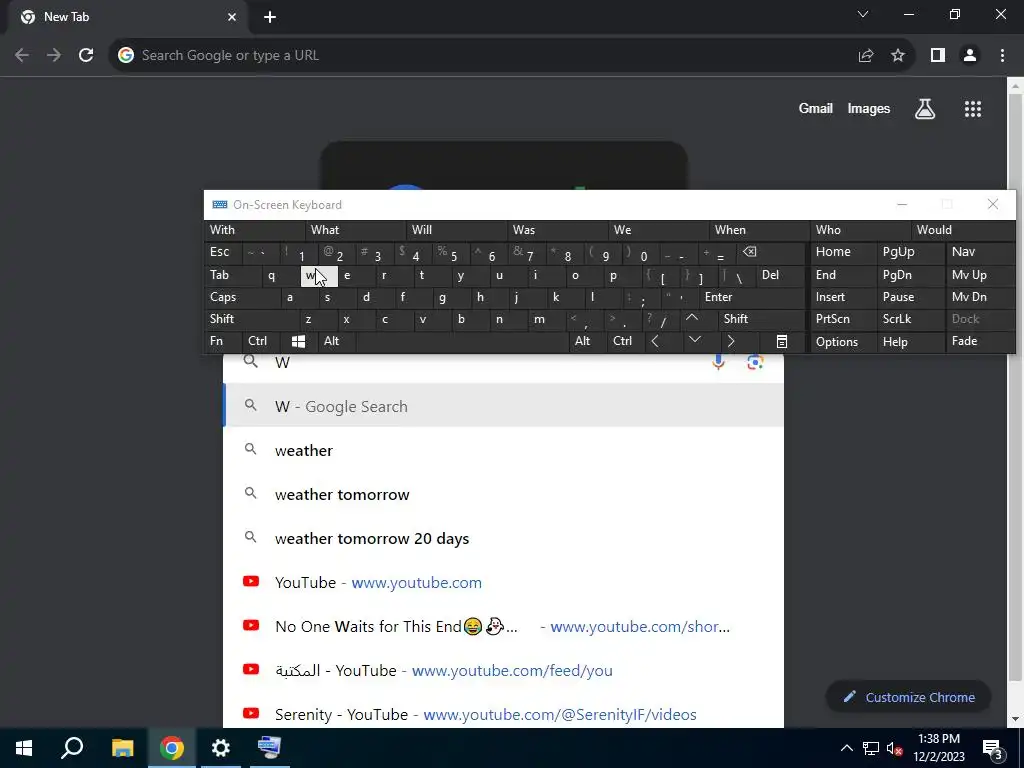Open Search Labs flask icon
1024x768 pixels.
(925, 109)
